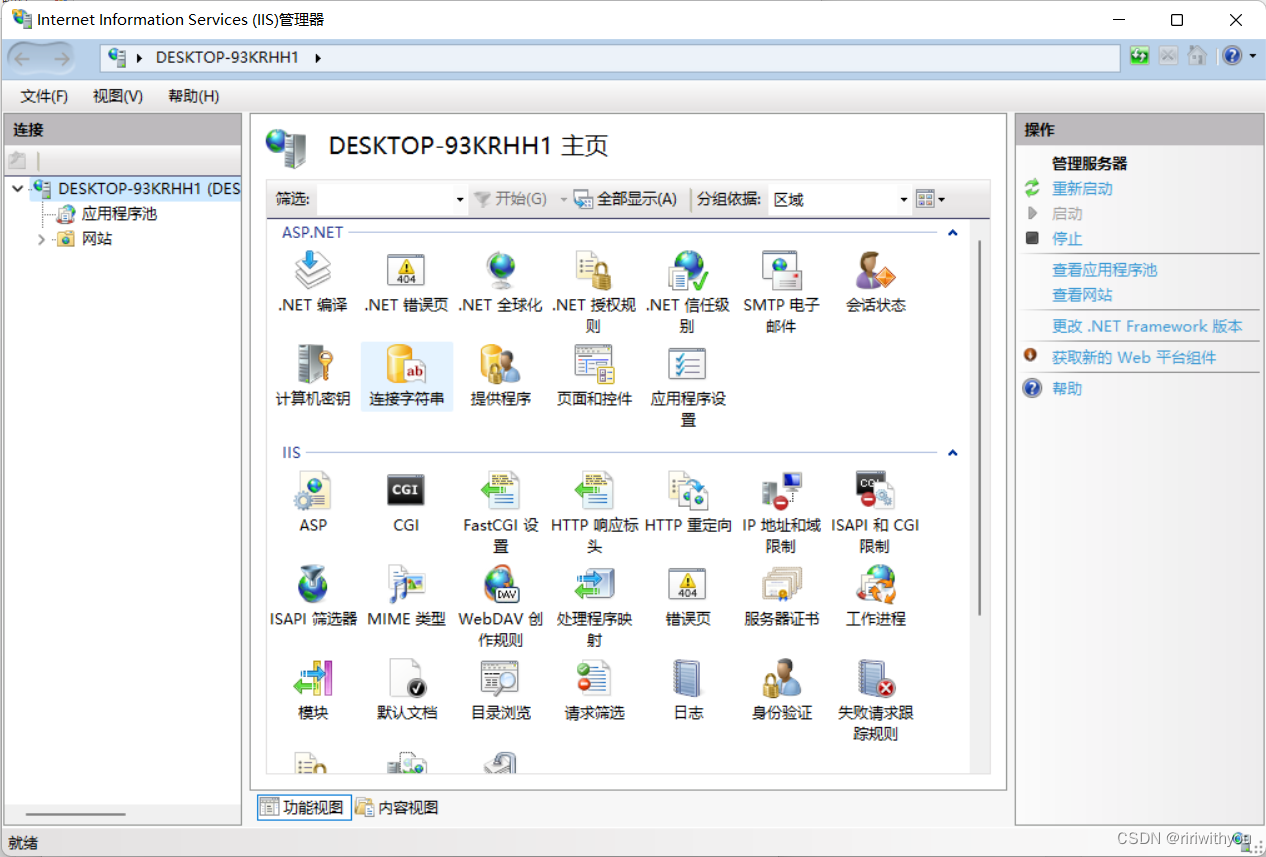1266x857 pixels.
Task: Click the 全部显示(A) toolbar button
Action: tap(626, 199)
